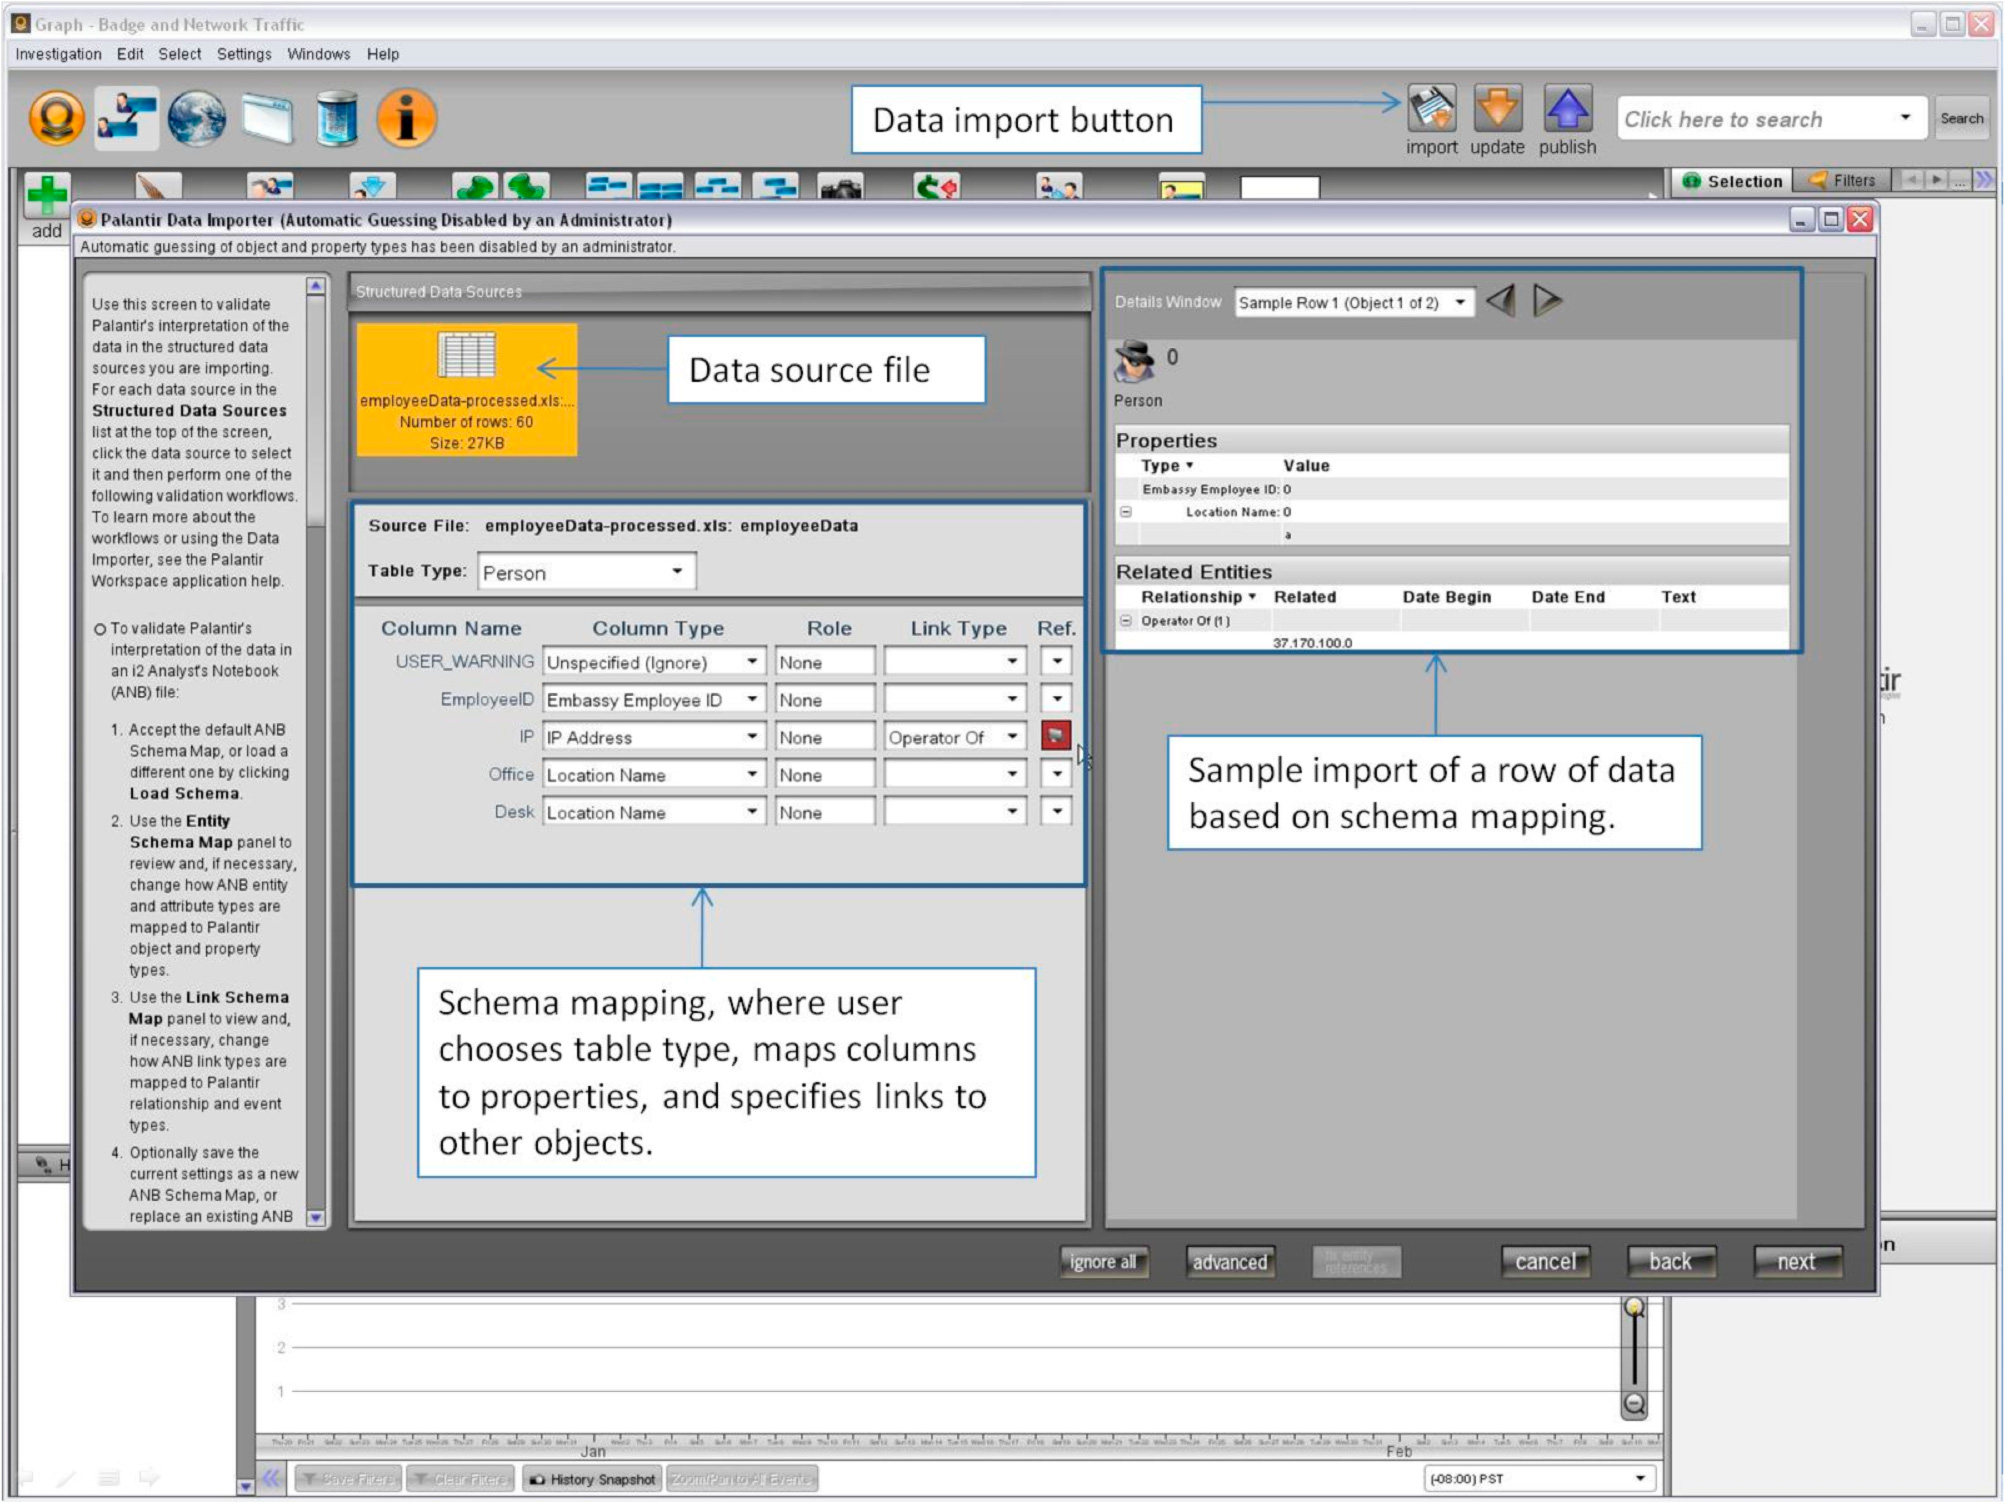Click the History Snapshot button
Screen dimensions: 2005x1503
pos(592,1479)
